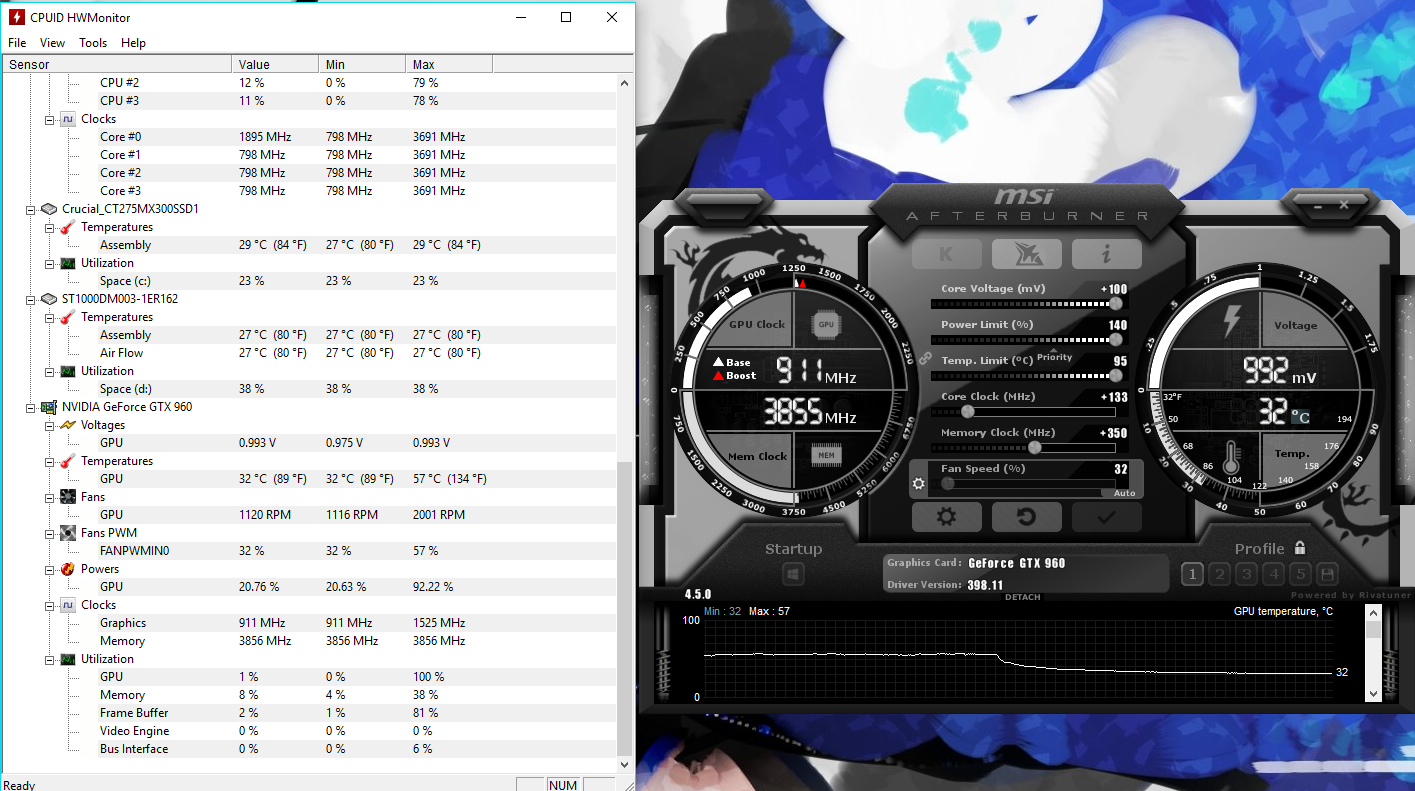Click the Min column header
Viewport: 1415px width, 791px height.
coord(363,64)
